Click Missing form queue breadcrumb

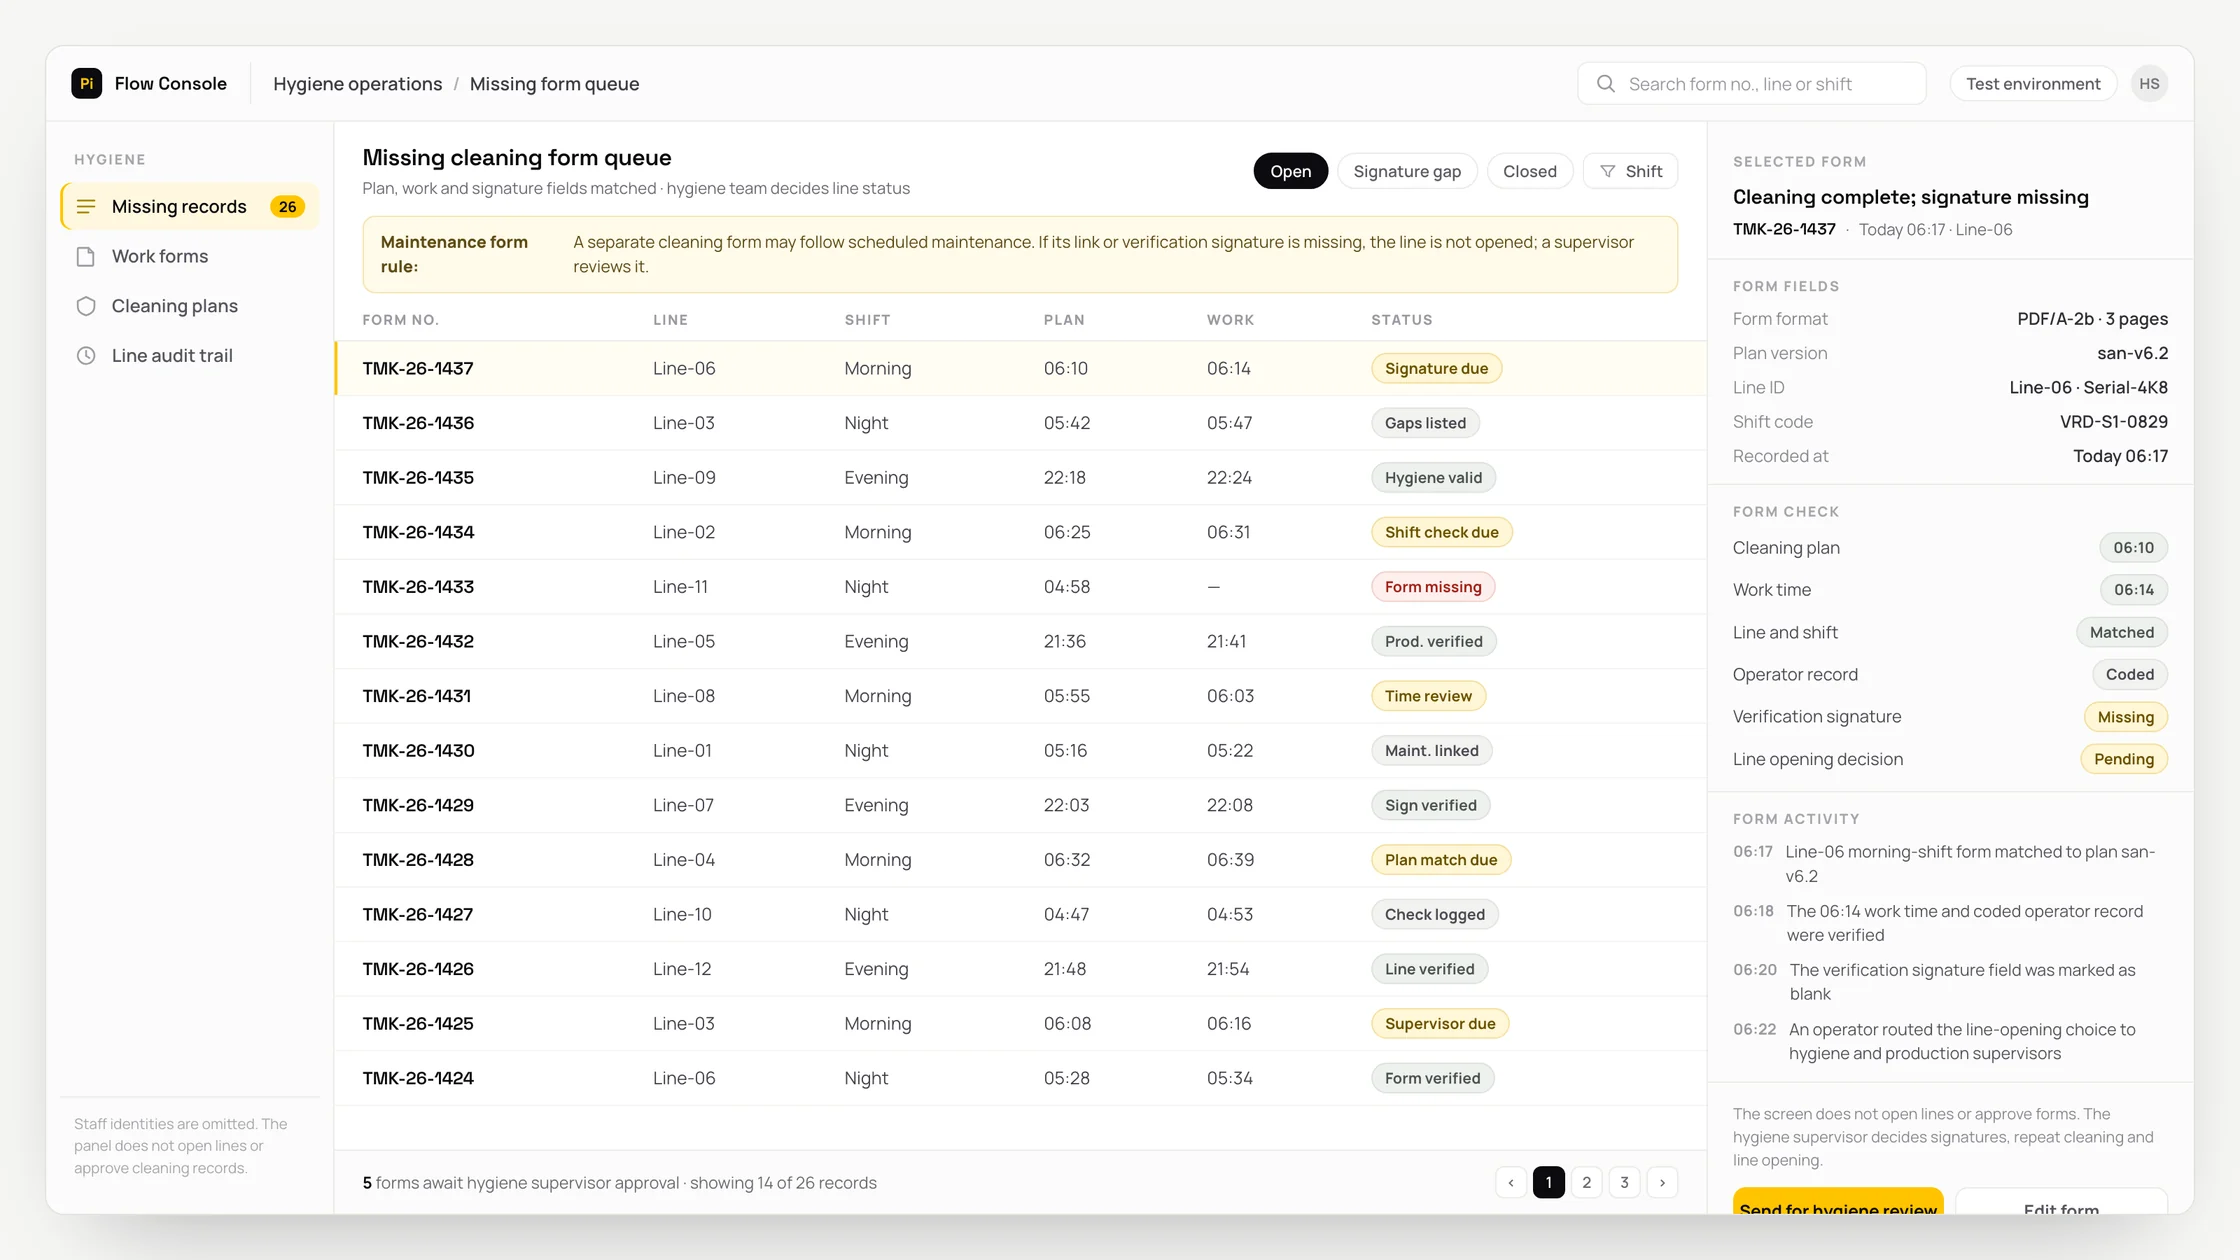click(554, 84)
